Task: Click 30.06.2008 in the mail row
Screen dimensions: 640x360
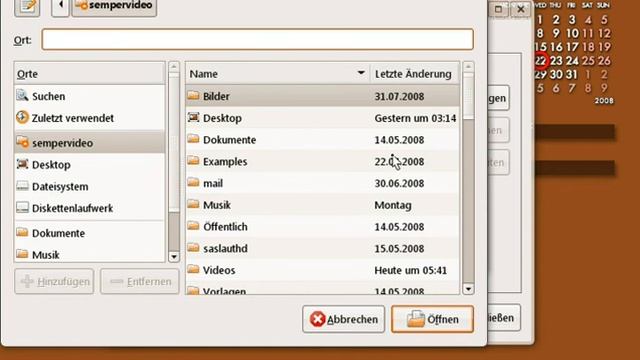Action: coord(399,183)
